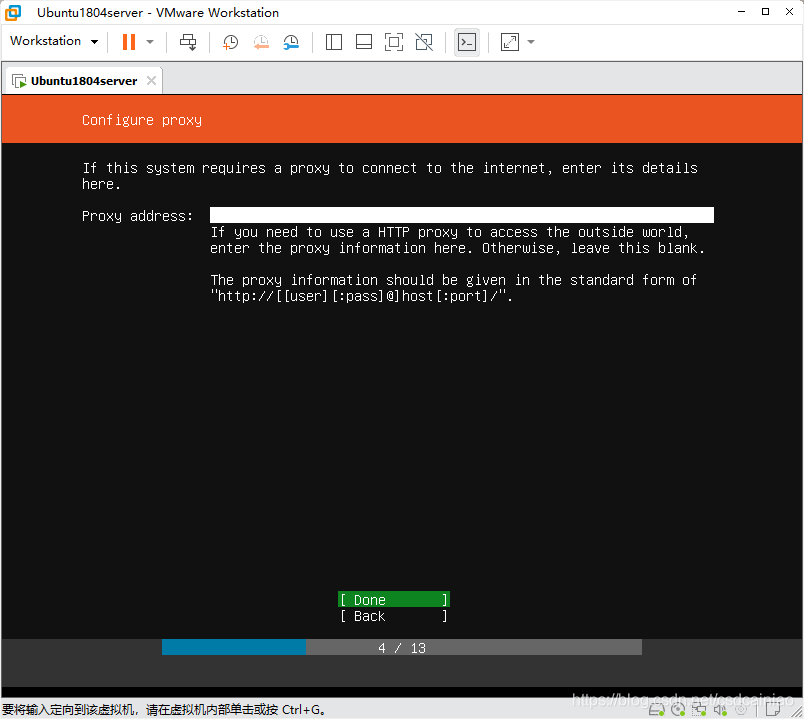Viewport: 804px width, 719px height.
Task: Toggle the library sidebar view
Action: pos(334,42)
